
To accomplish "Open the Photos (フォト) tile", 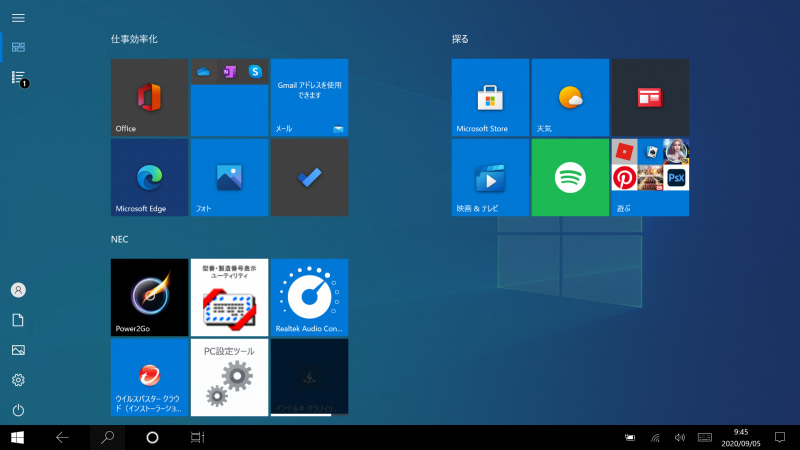I will (230, 178).
